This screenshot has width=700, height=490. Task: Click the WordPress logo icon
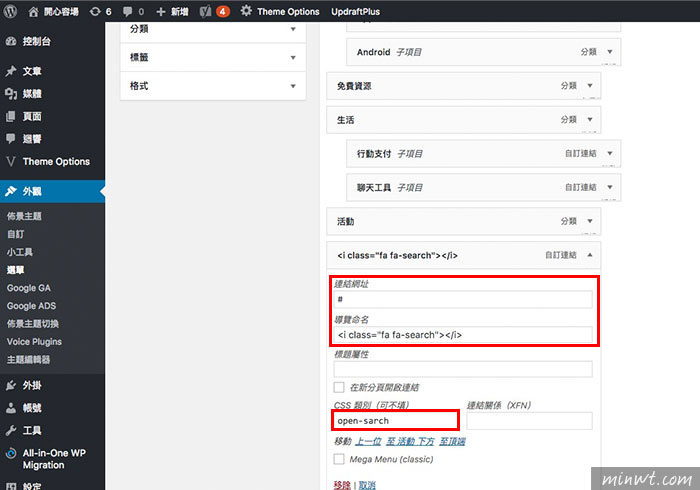(10, 11)
